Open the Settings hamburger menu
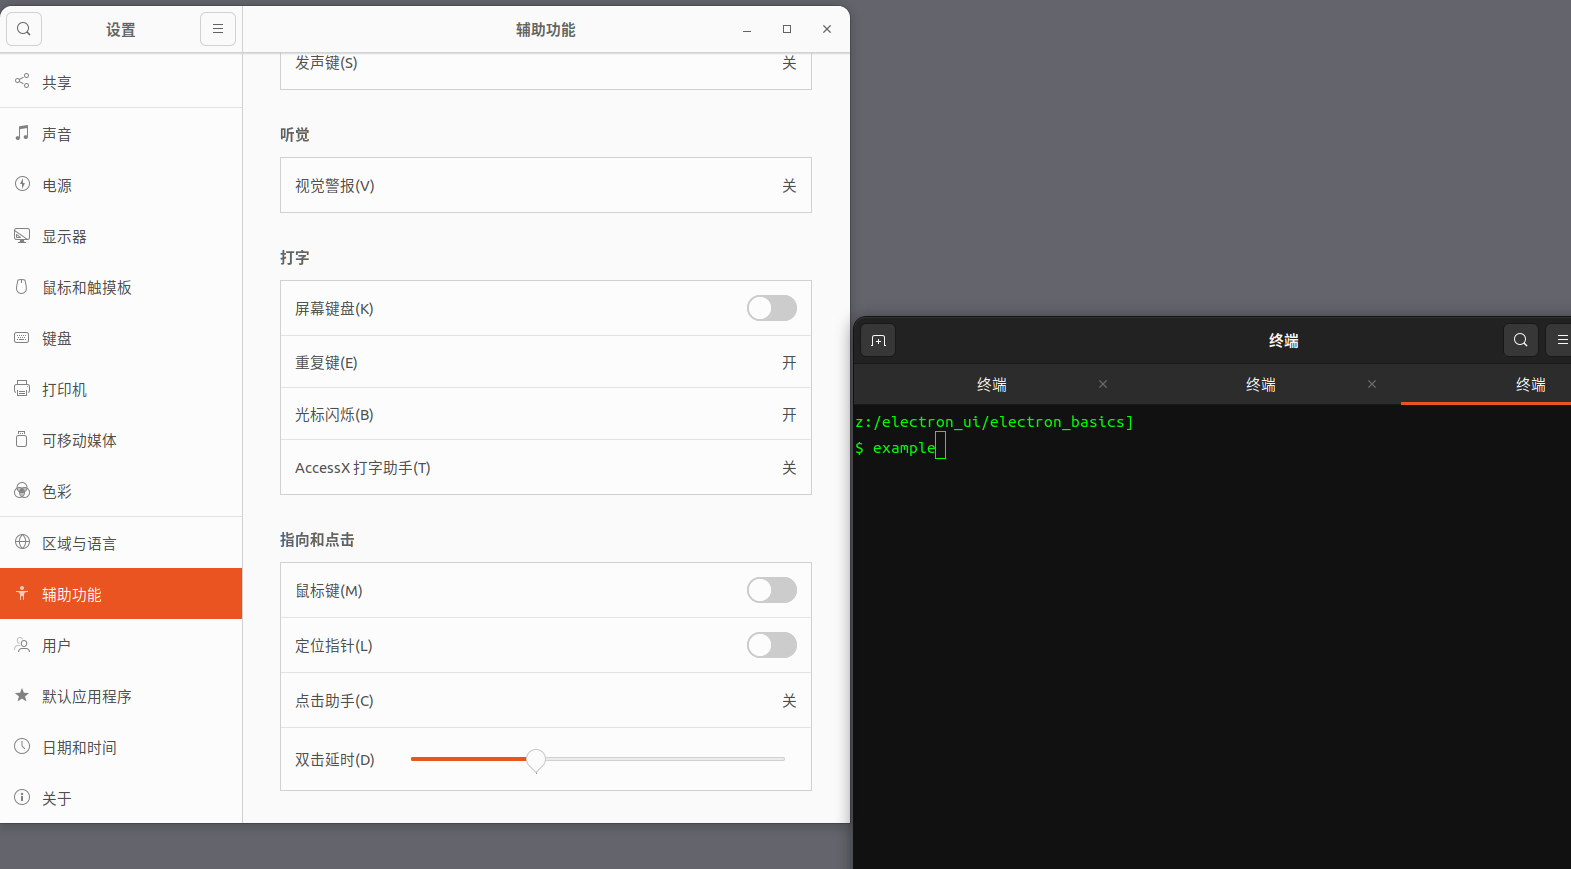The height and width of the screenshot is (869, 1571). coord(218,29)
